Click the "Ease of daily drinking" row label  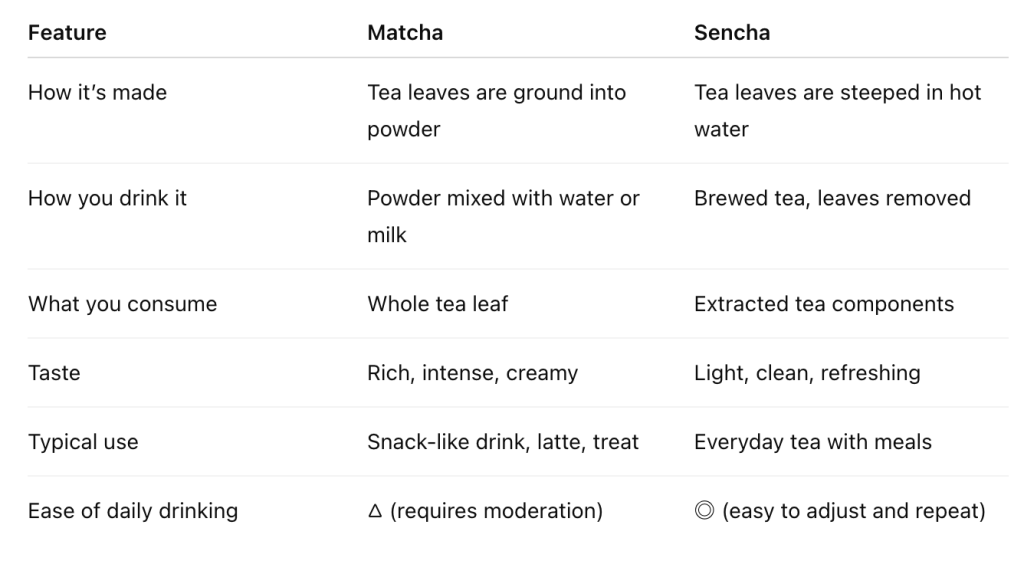133,511
